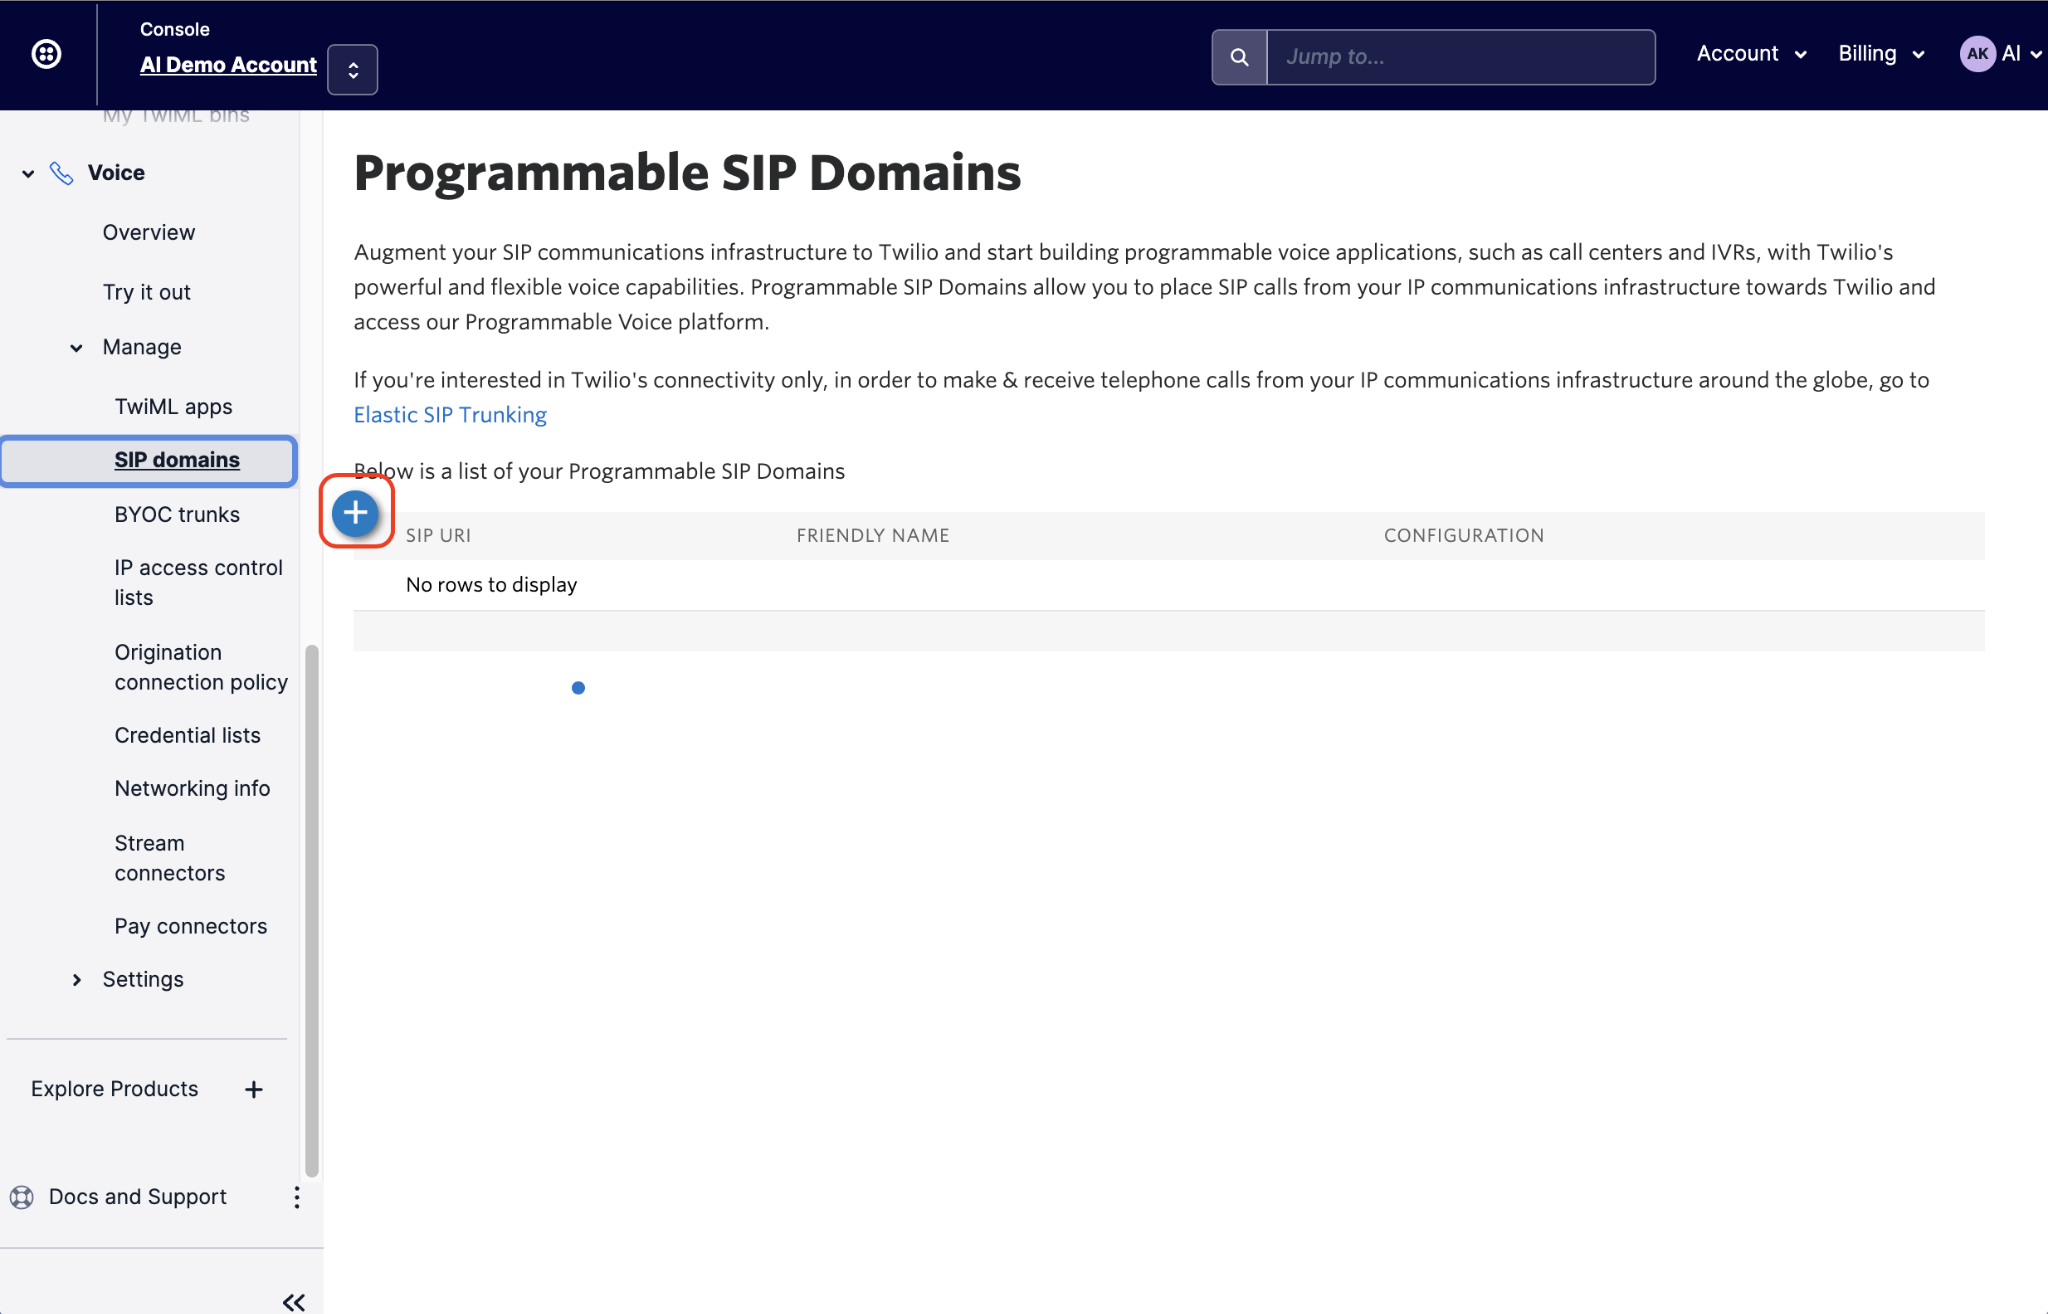Image resolution: width=2048 pixels, height=1314 pixels.
Task: Click the Docs and Support options icon
Action: (297, 1196)
